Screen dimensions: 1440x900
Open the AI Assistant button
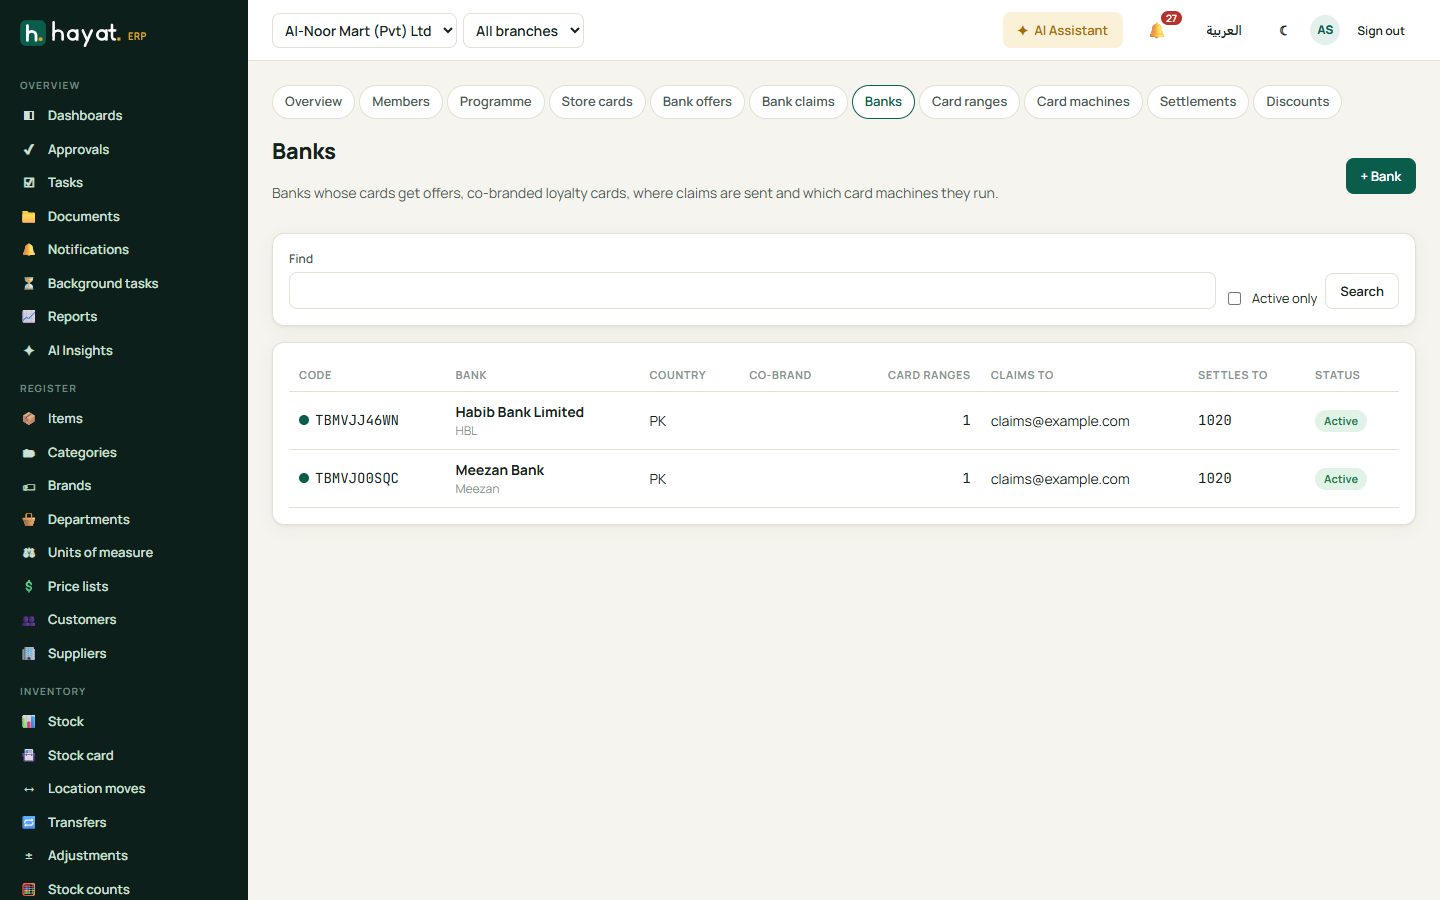point(1062,30)
